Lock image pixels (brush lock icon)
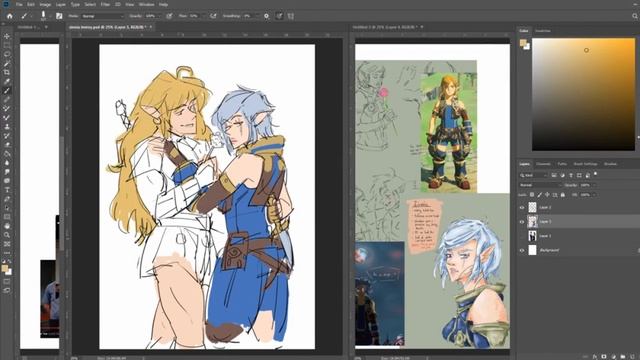 [540, 195]
